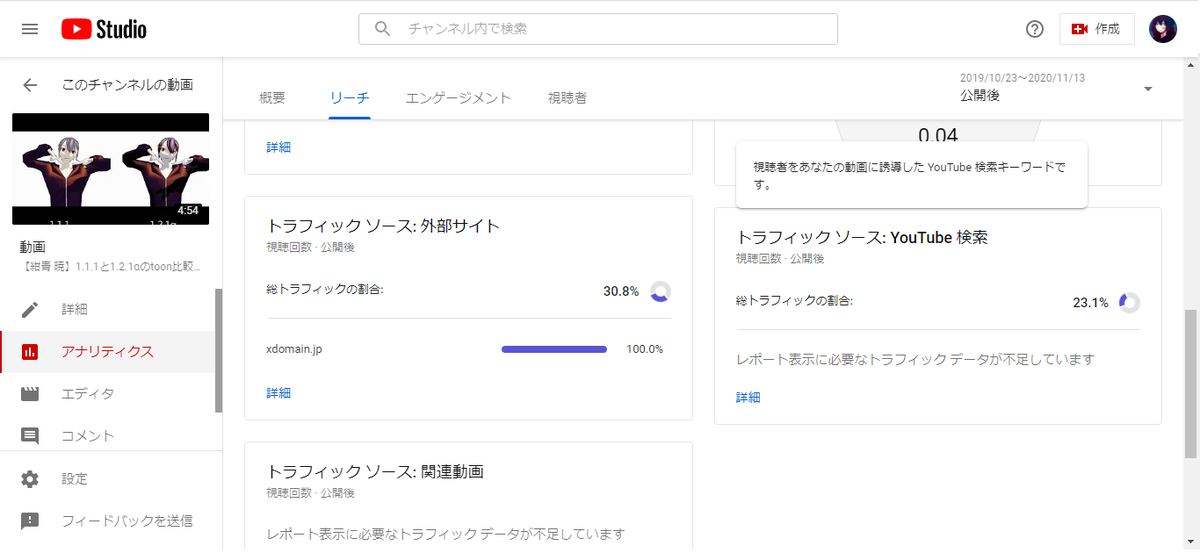Click the 30.8% traffic share value
The image size is (1200, 560).
tap(620, 291)
